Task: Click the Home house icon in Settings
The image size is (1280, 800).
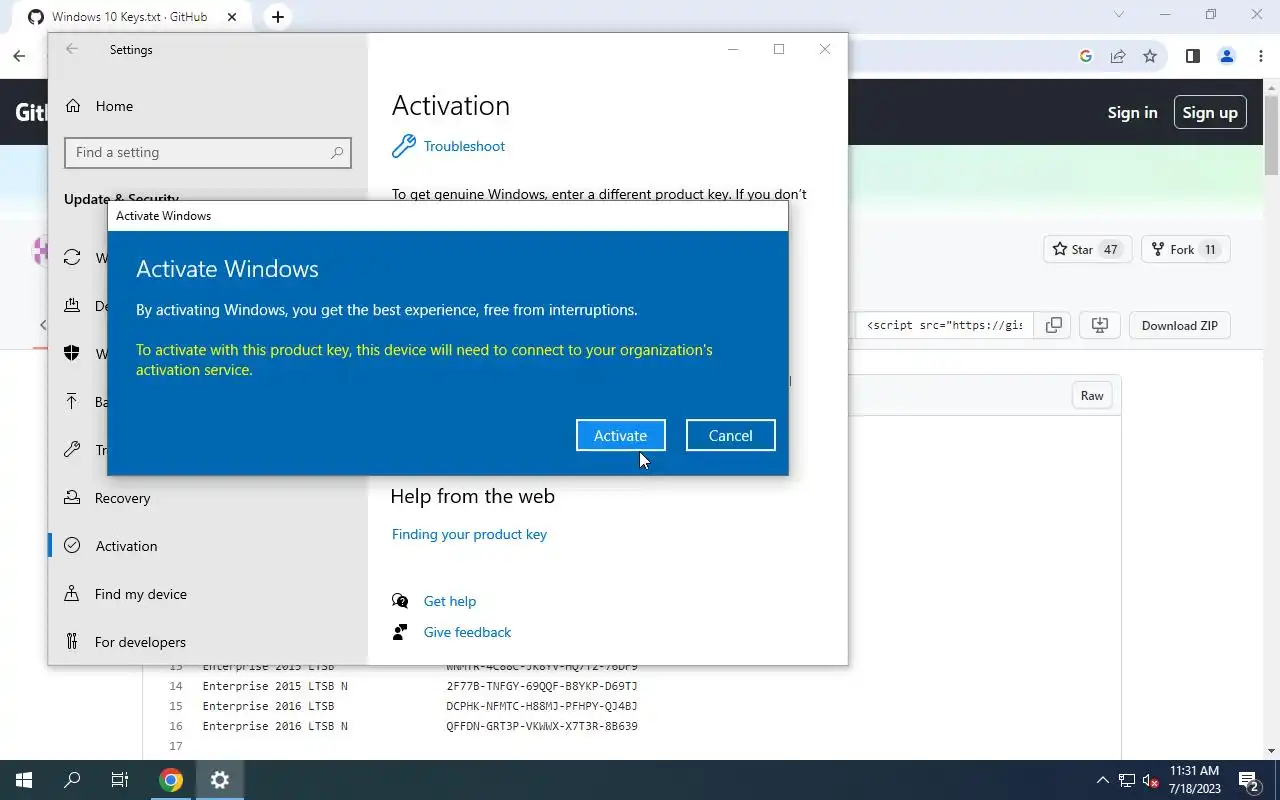Action: point(72,106)
